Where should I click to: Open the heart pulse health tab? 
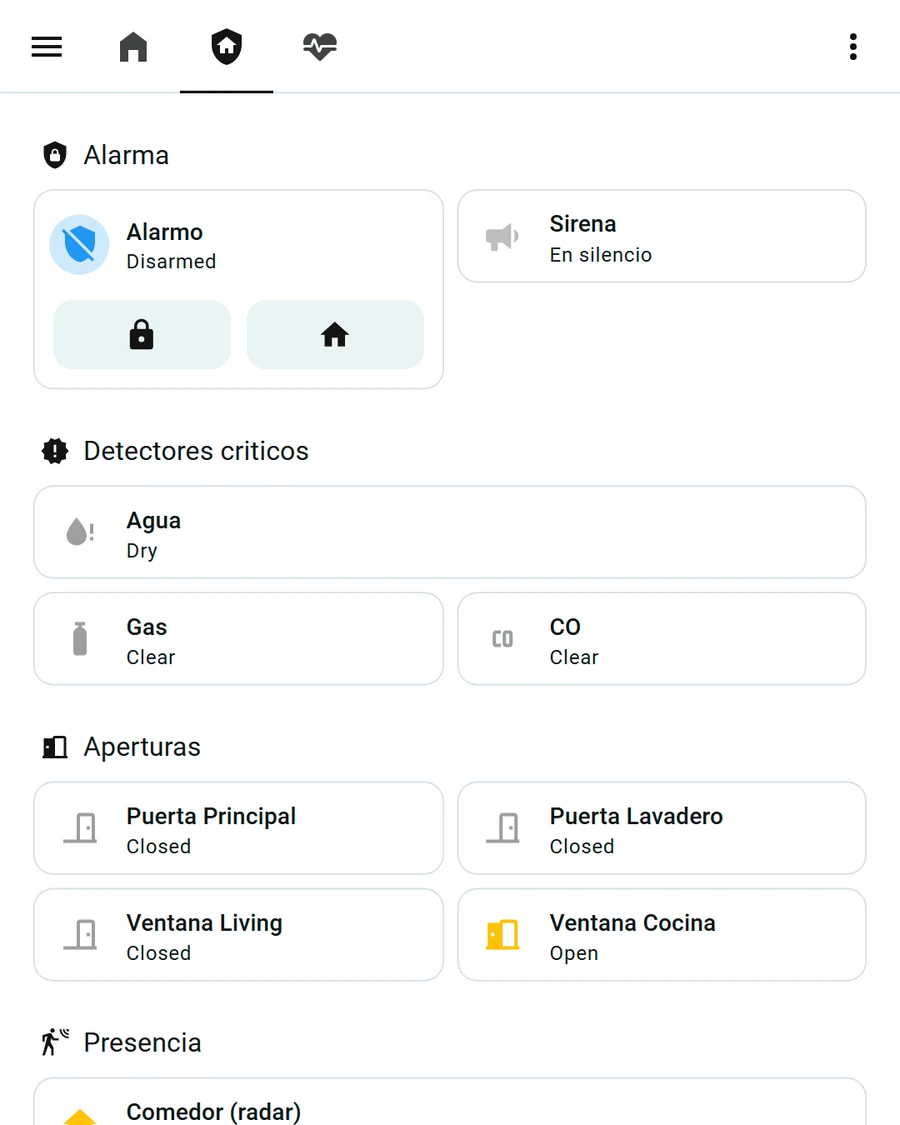click(x=320, y=47)
